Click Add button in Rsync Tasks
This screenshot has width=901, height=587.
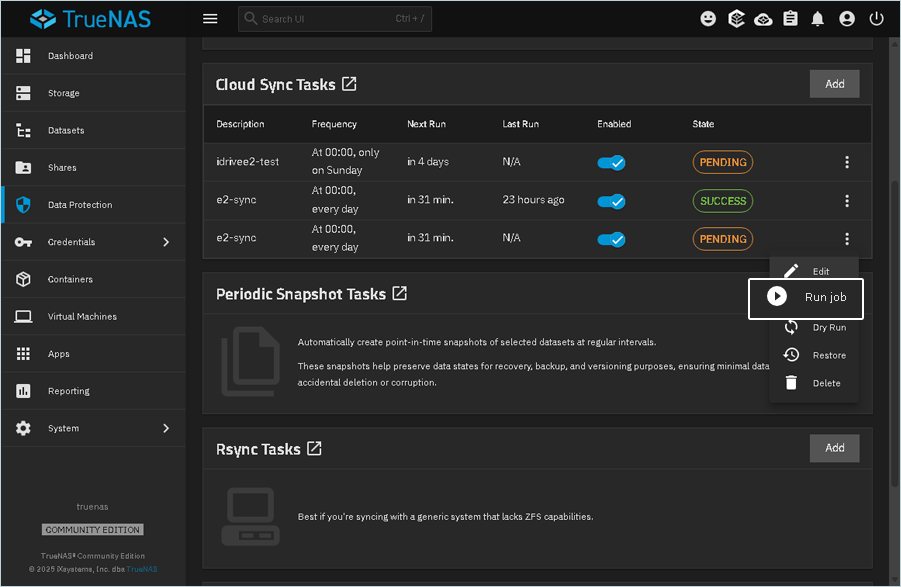(x=834, y=448)
